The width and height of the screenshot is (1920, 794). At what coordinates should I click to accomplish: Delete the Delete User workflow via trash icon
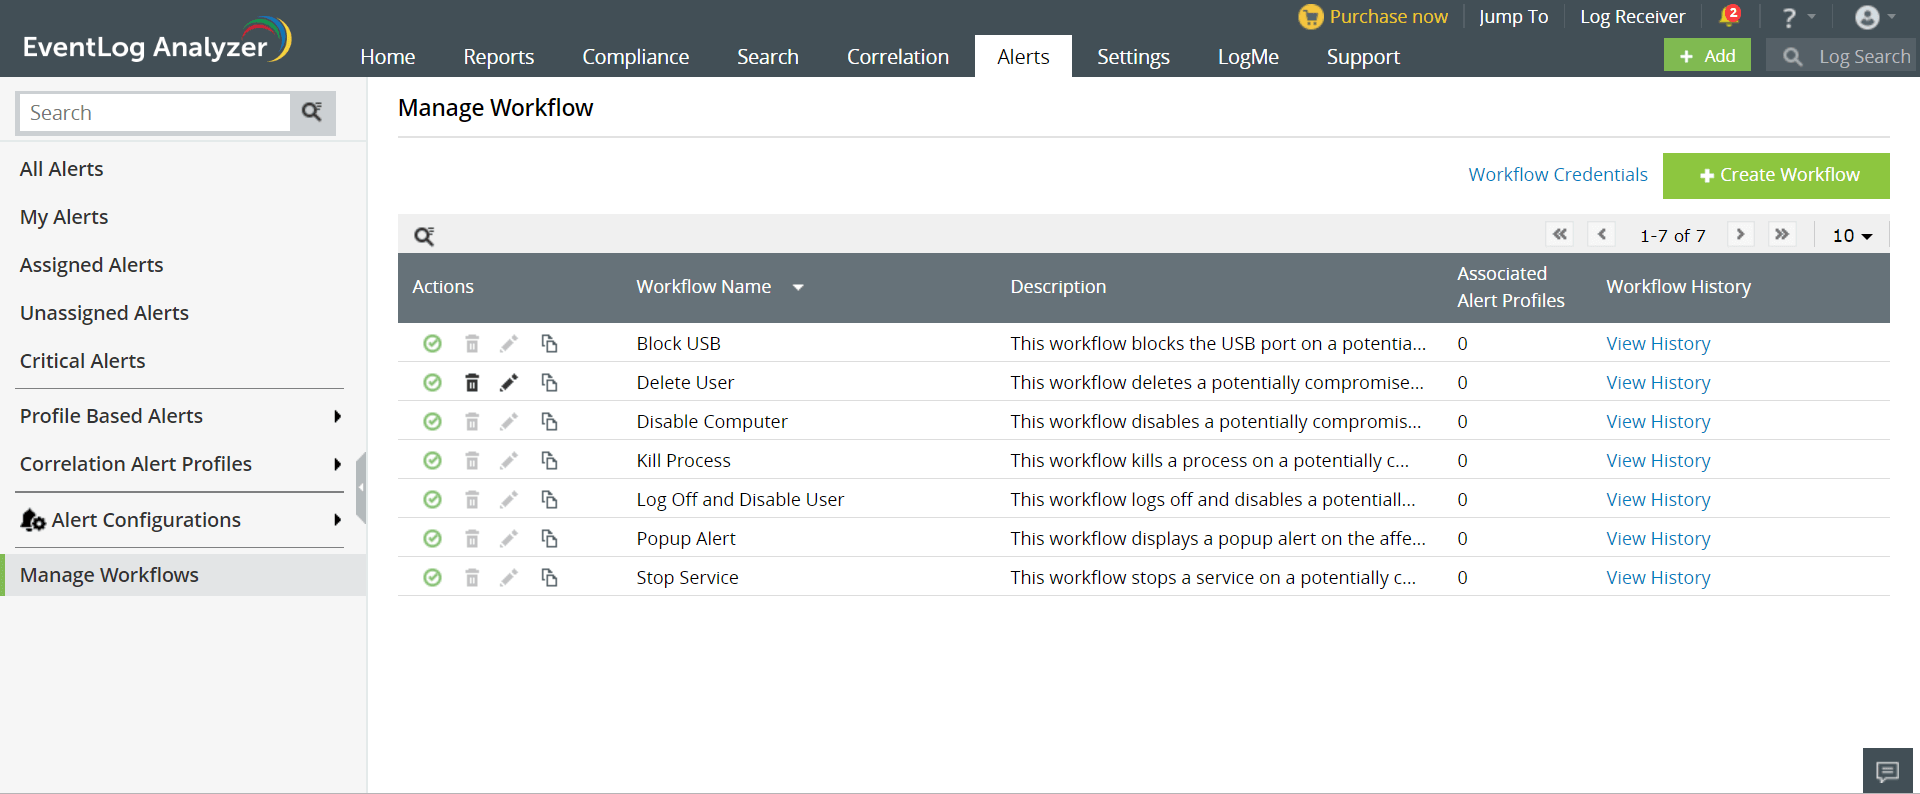(x=472, y=382)
